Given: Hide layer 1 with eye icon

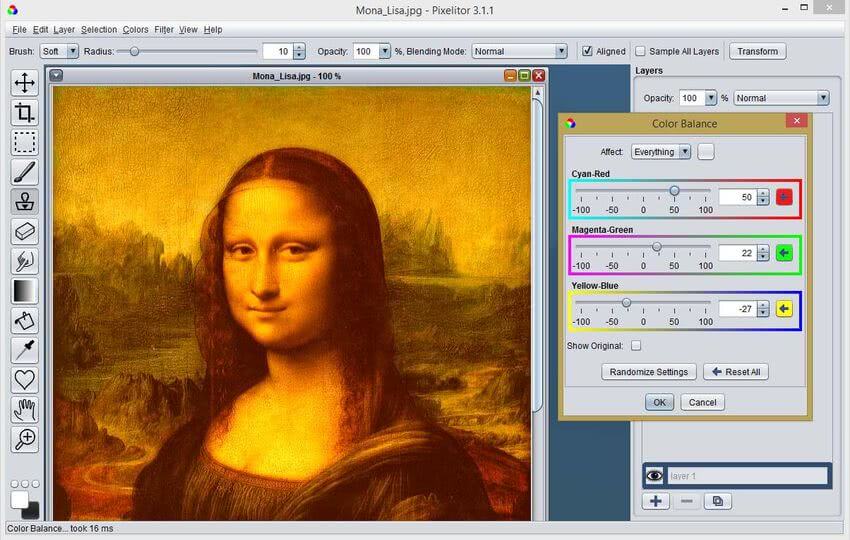Looking at the screenshot, I should point(654,475).
